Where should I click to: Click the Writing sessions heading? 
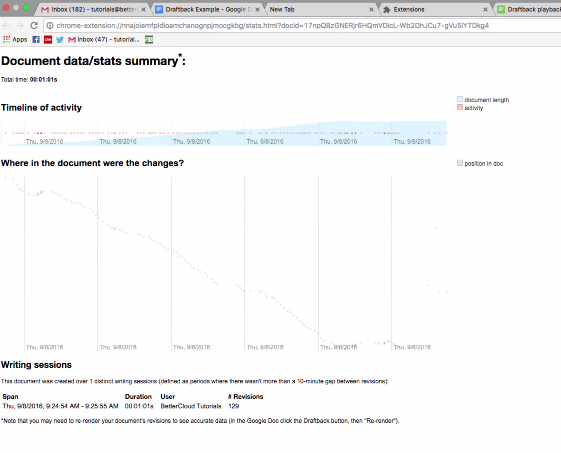(36, 365)
